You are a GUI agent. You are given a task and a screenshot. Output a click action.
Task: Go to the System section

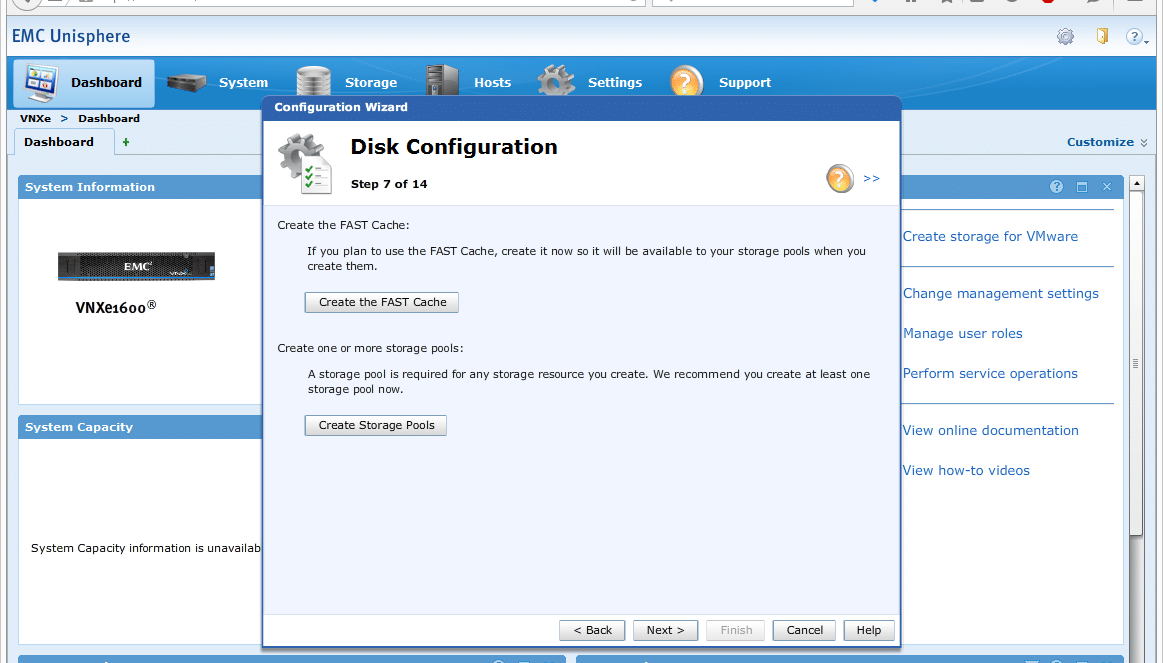point(218,82)
